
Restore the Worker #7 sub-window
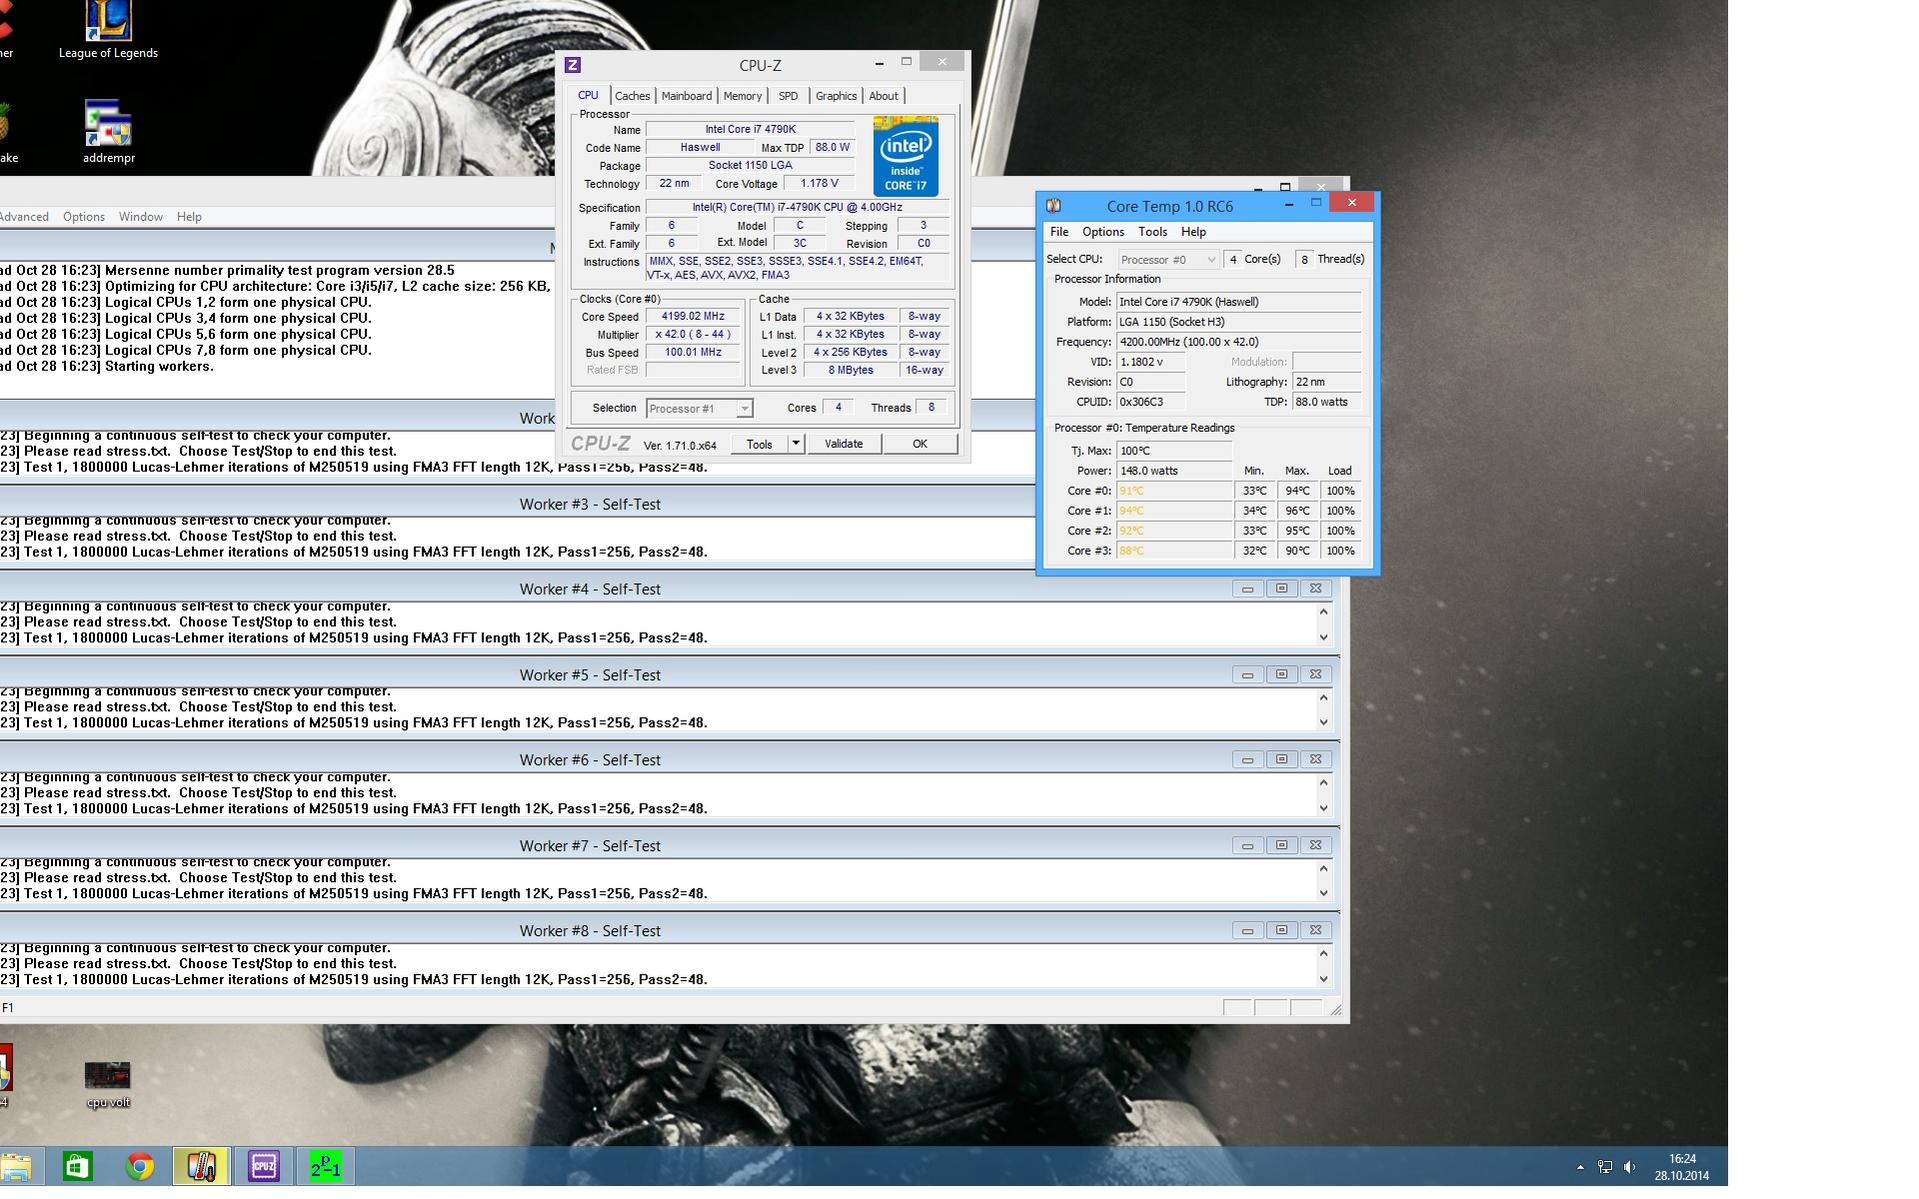(x=1281, y=845)
